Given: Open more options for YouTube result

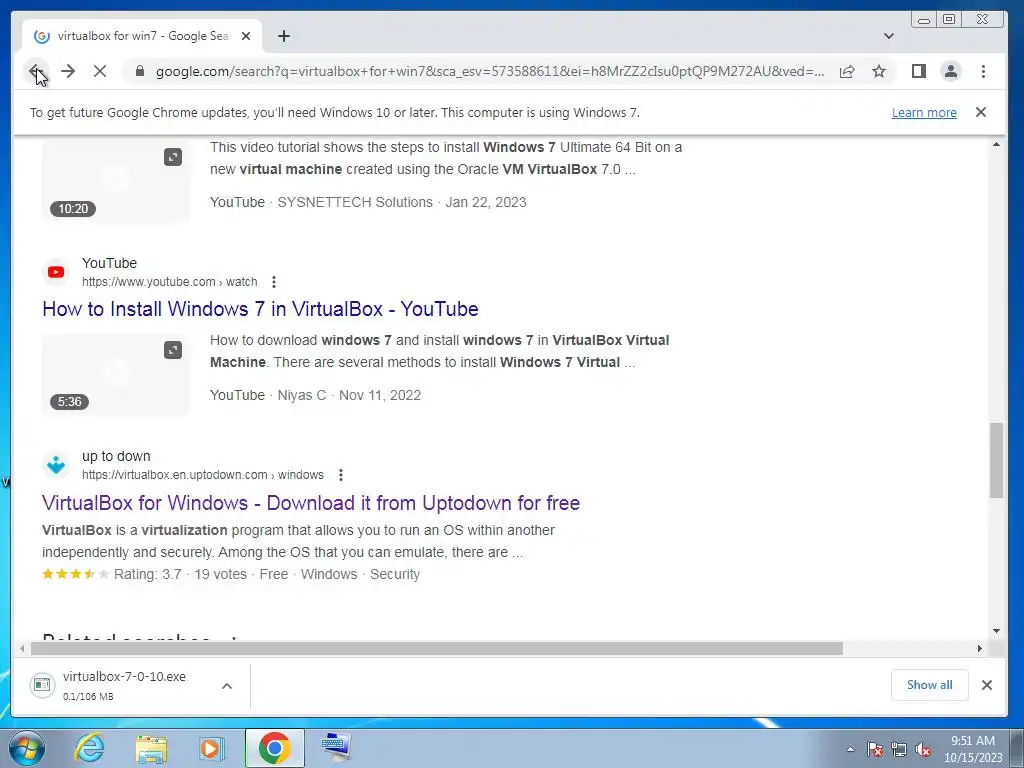Looking at the screenshot, I should point(274,282).
